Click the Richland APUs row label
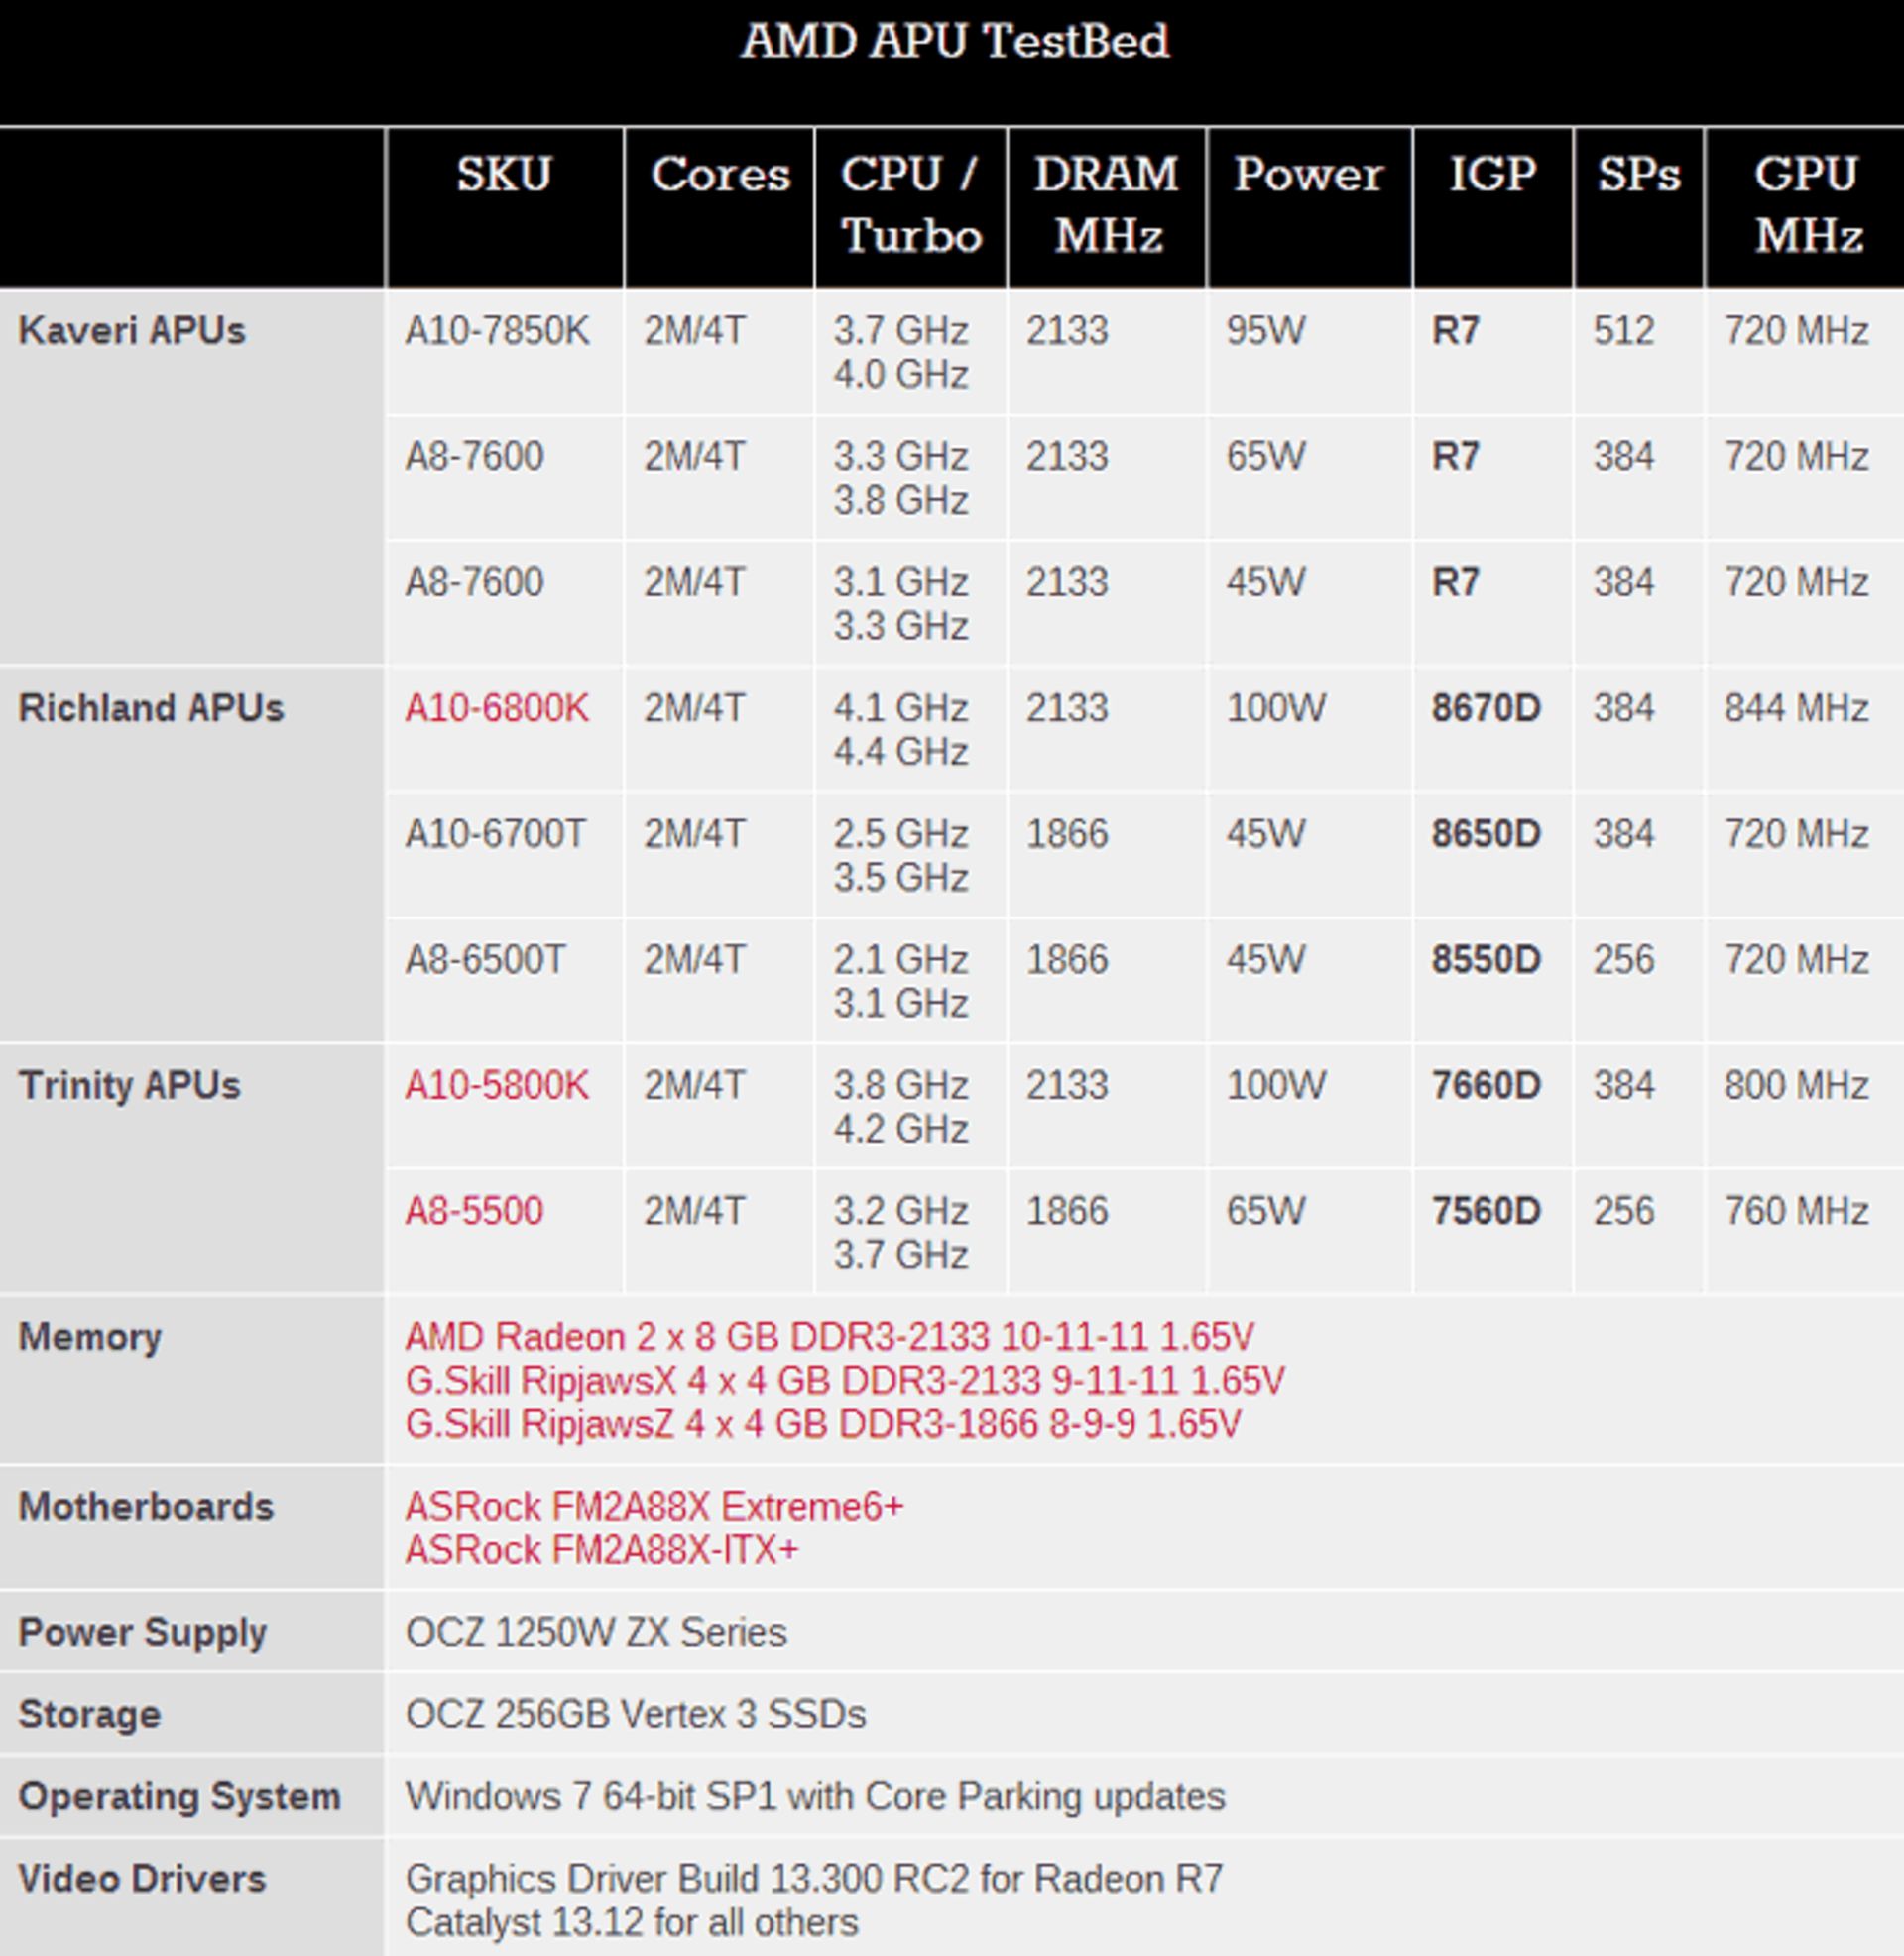The width and height of the screenshot is (1904, 1956). tap(151, 708)
